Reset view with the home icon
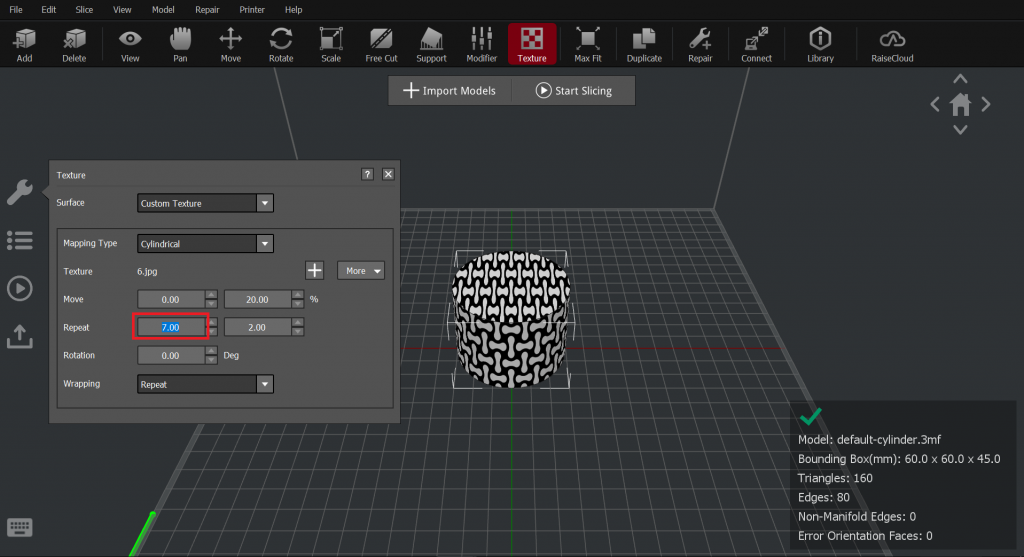 (961, 104)
